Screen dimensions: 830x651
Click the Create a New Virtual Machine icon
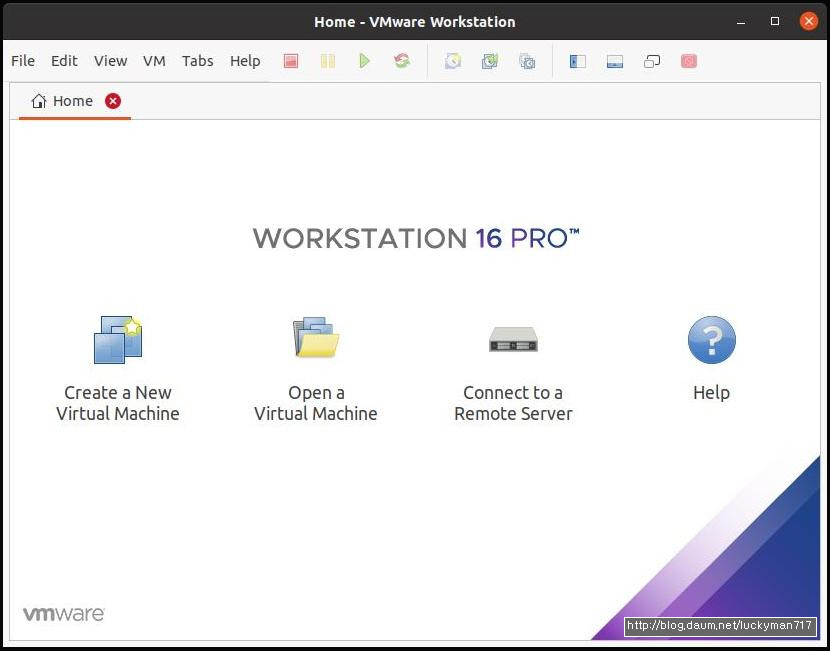118,339
